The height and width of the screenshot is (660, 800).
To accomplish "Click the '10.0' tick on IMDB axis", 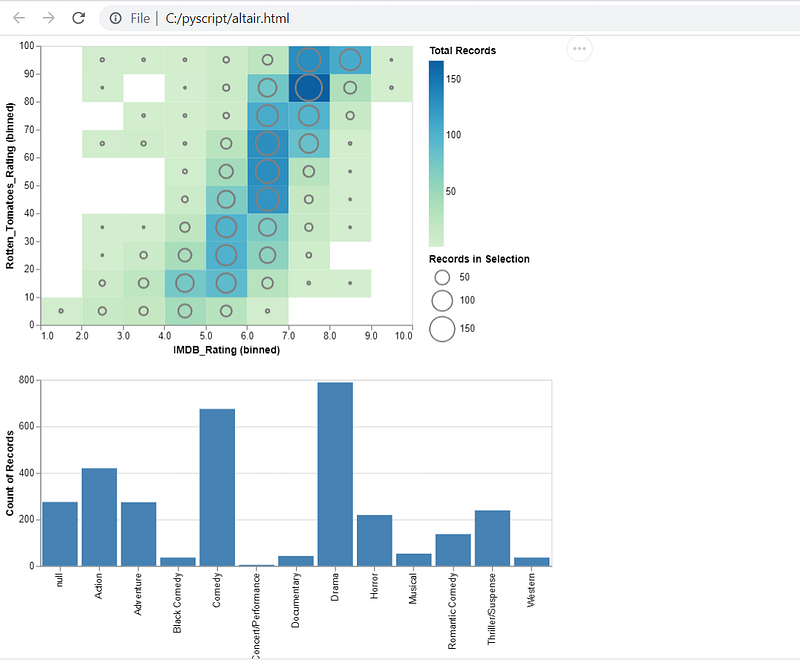I will coord(404,336).
